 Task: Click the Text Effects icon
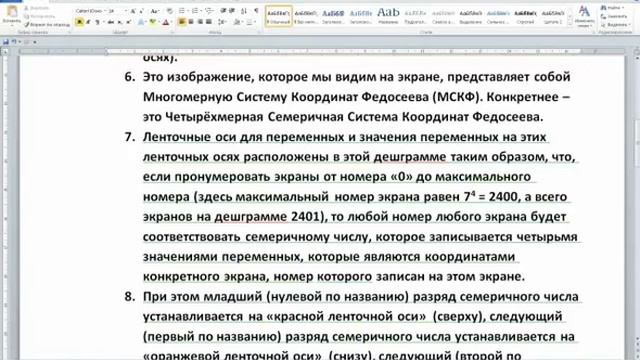pos(141,22)
